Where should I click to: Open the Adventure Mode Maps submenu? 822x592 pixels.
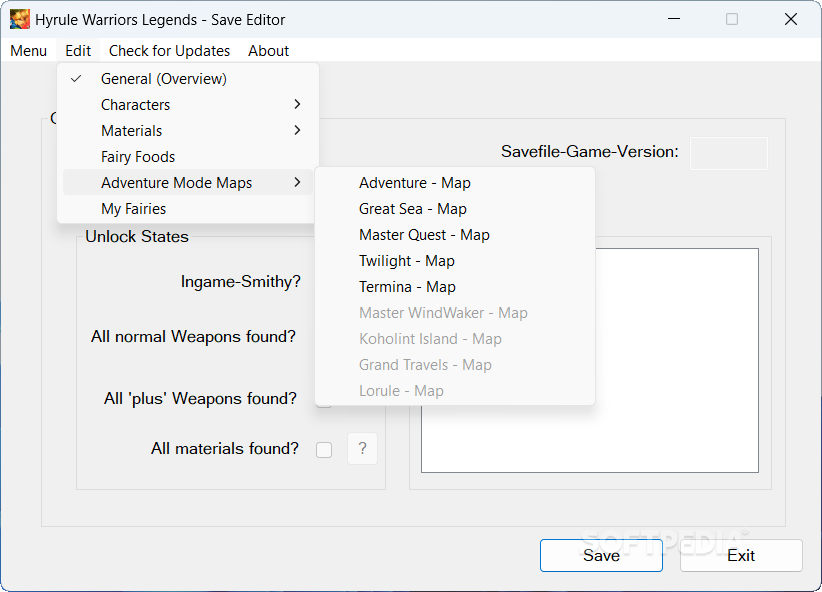coord(188,182)
